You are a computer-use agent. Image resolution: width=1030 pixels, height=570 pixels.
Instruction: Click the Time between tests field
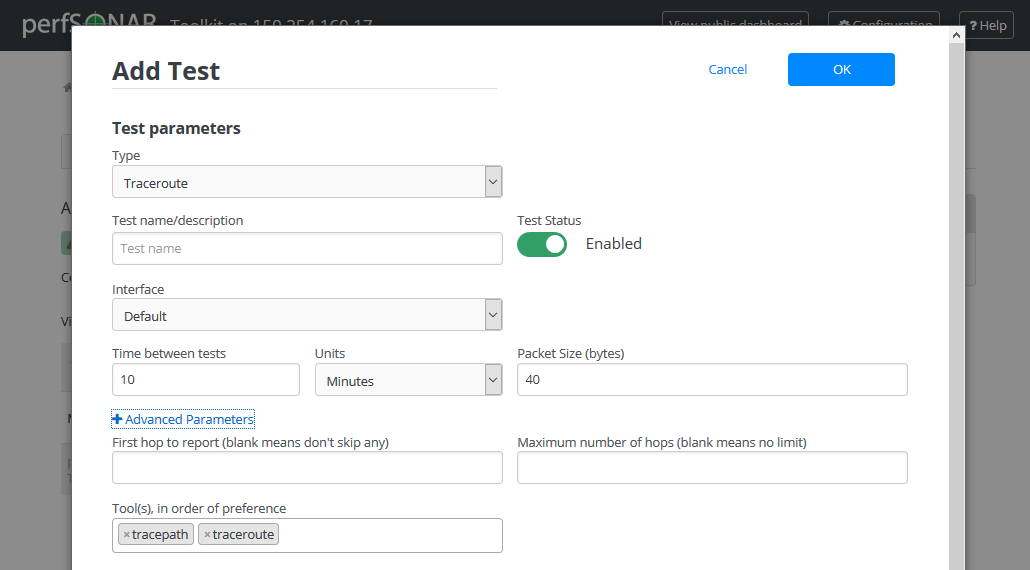point(206,380)
